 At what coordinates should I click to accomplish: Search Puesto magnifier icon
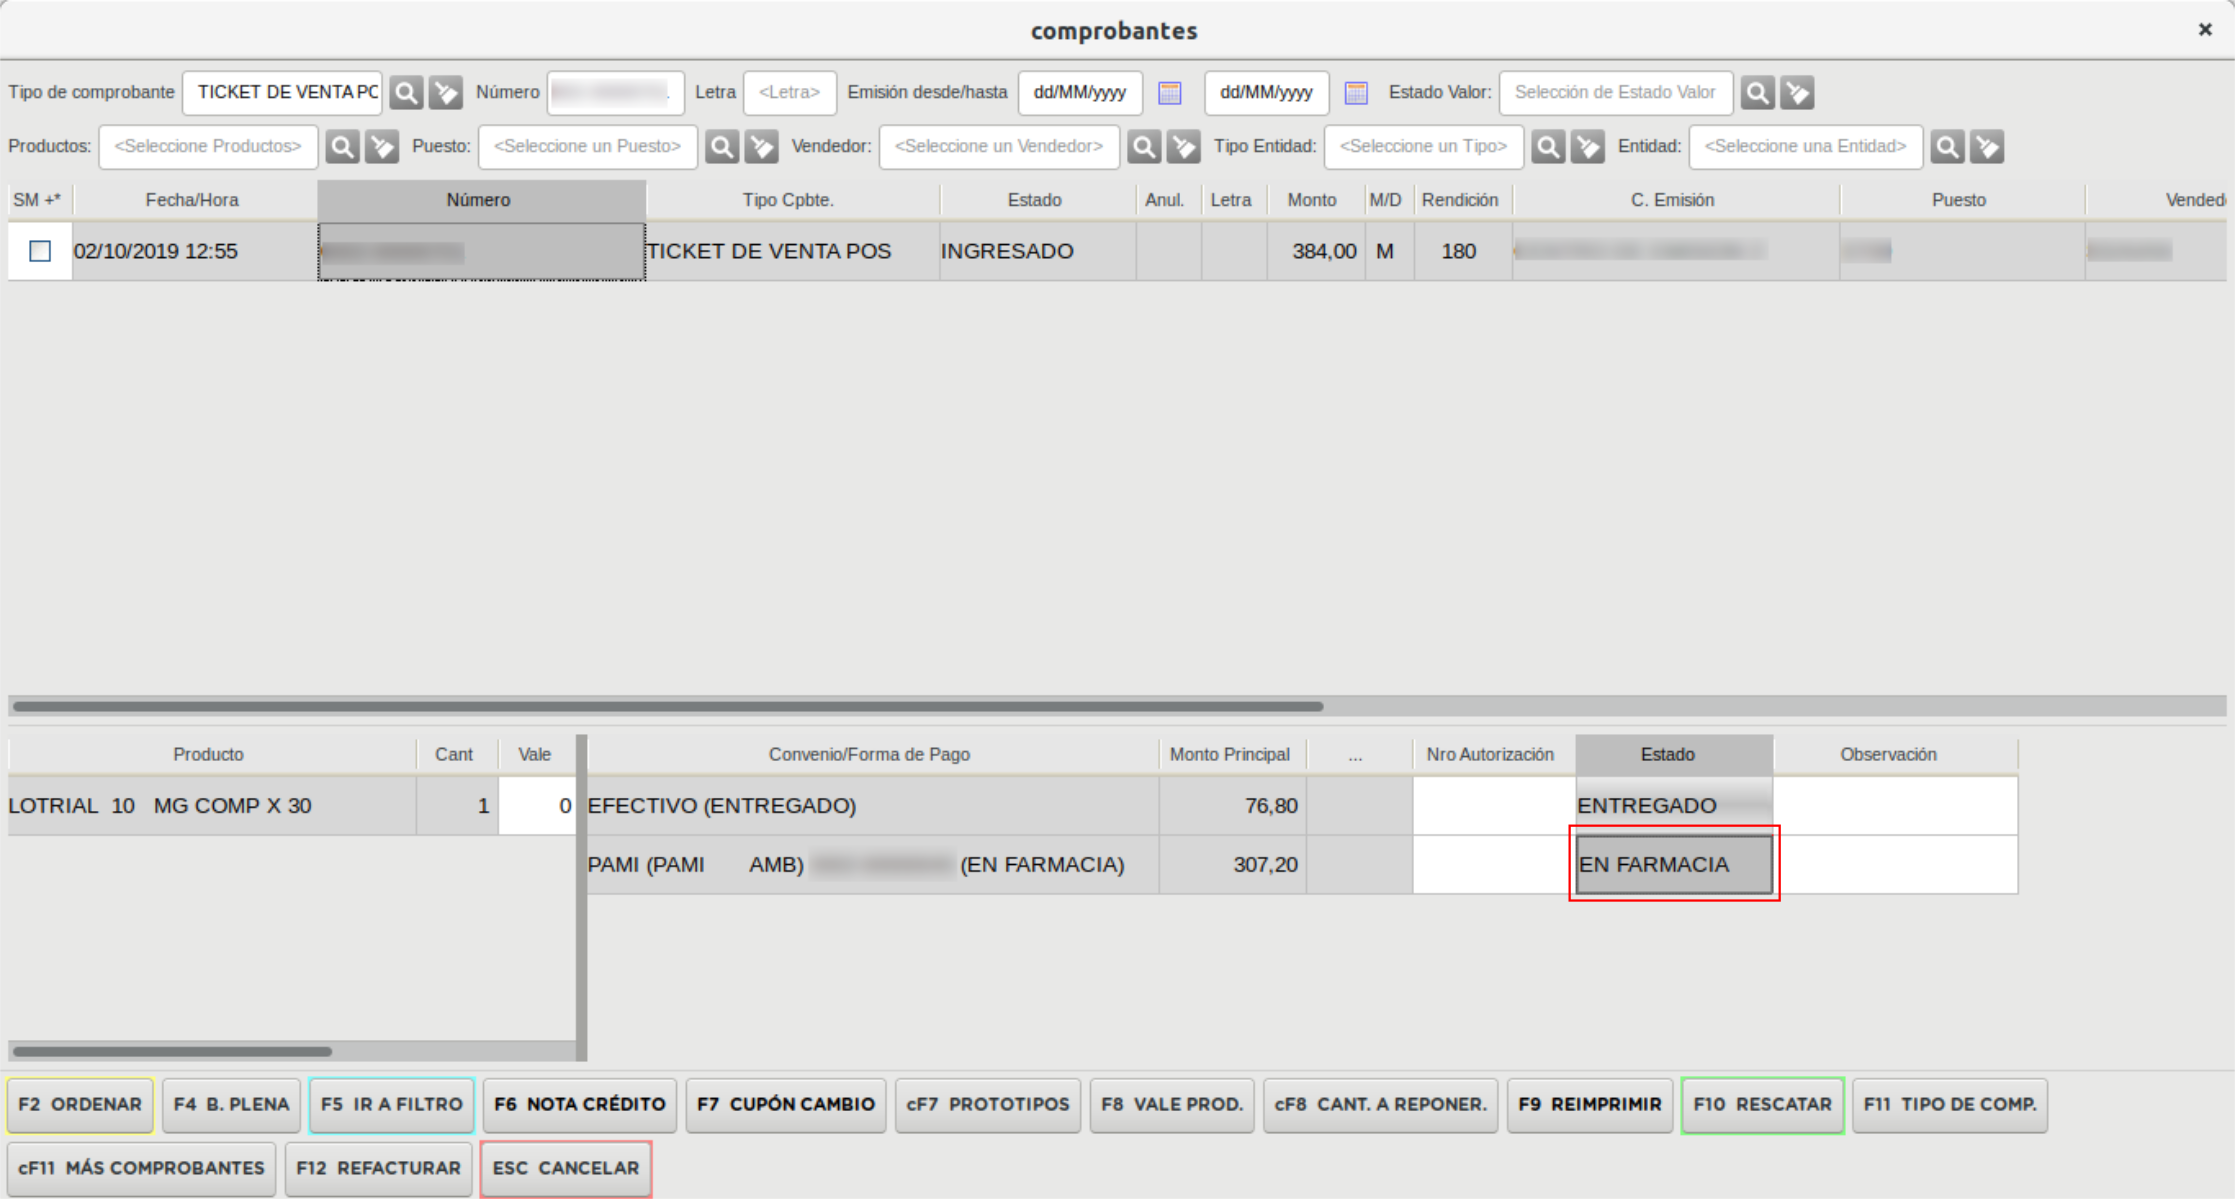click(x=722, y=147)
